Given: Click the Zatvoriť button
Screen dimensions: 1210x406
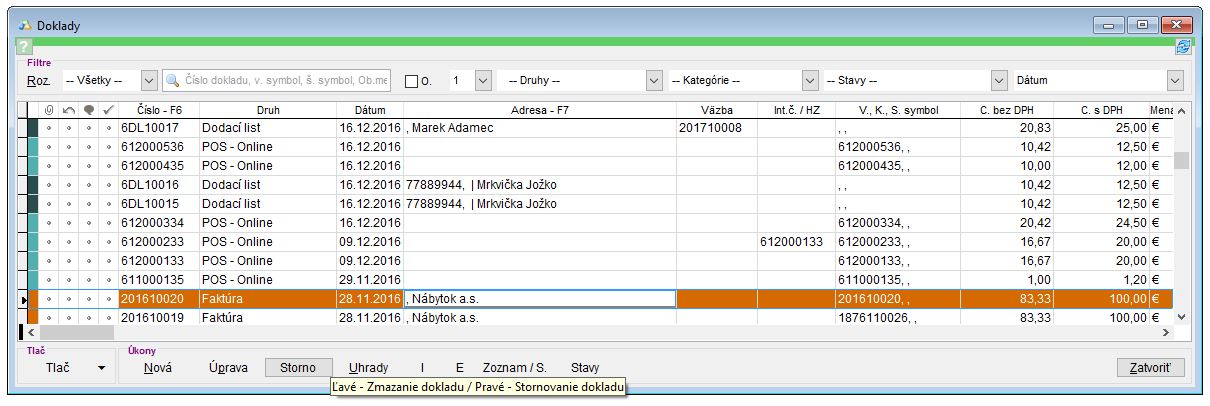Looking at the screenshot, I should click(1150, 368).
